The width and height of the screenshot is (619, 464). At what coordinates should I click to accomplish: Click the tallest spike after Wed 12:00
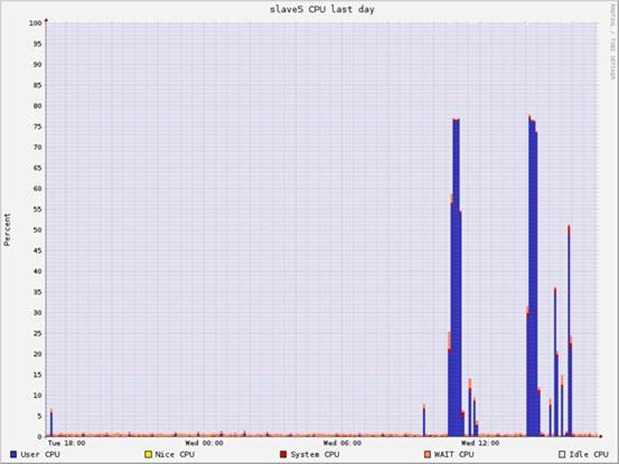[x=532, y=276]
